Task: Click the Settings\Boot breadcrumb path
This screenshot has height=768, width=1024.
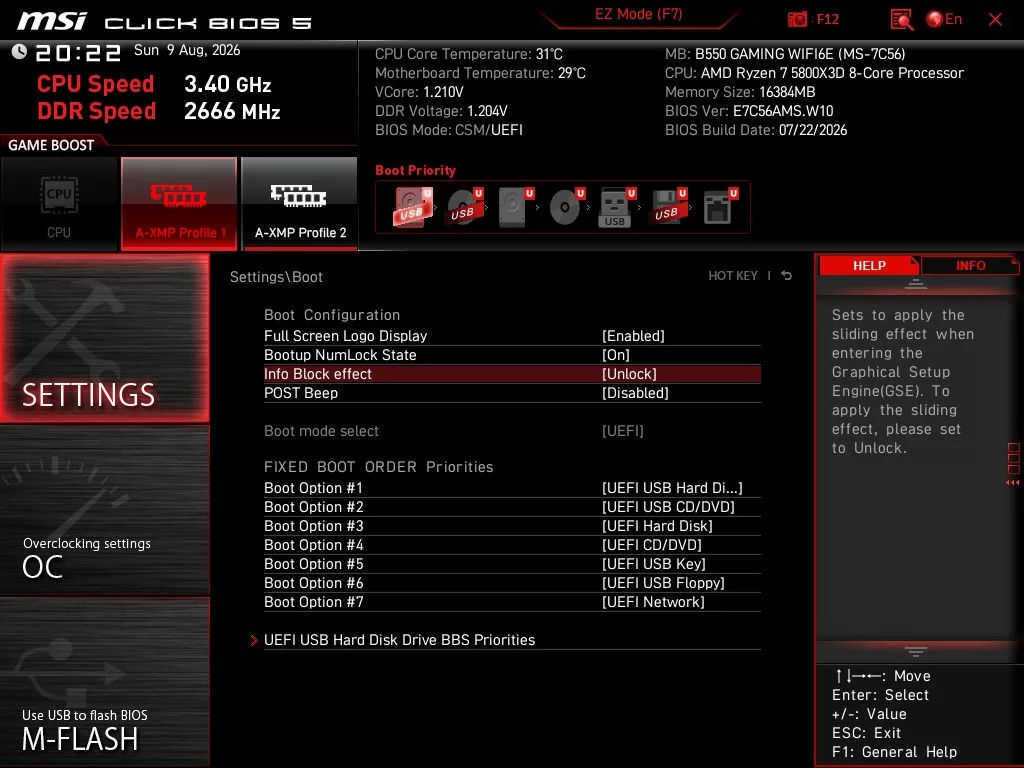Action: [276, 277]
